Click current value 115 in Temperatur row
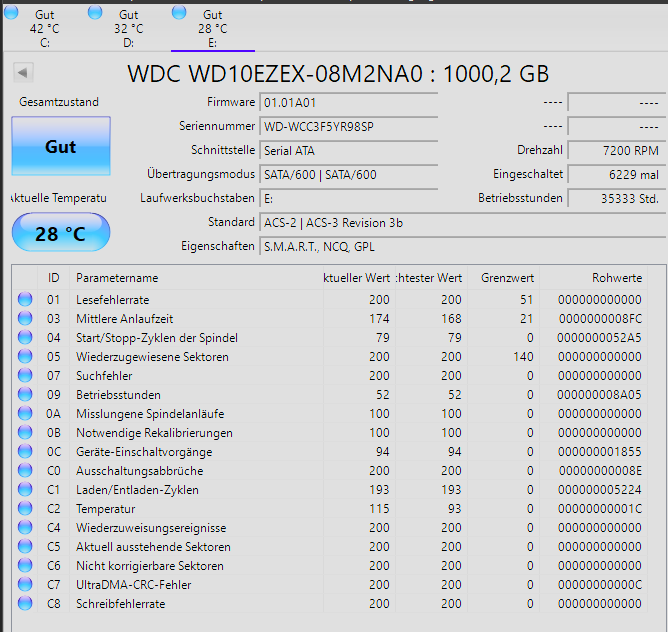 click(379, 509)
